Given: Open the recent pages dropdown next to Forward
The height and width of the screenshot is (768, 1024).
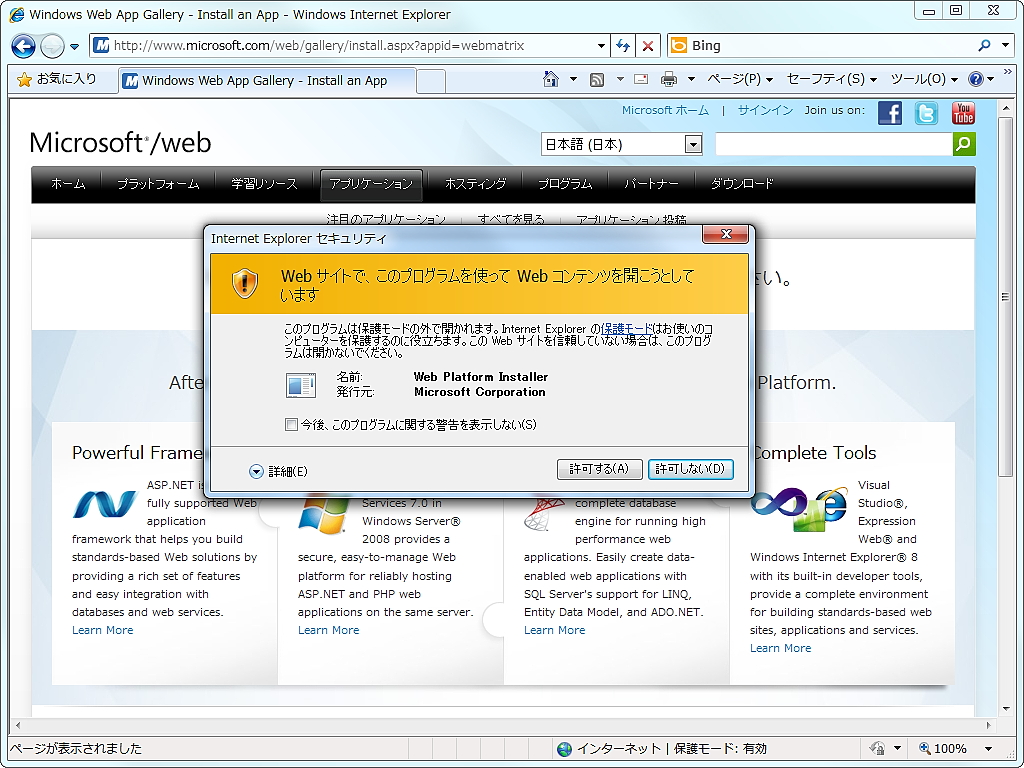Looking at the screenshot, I should [74, 47].
